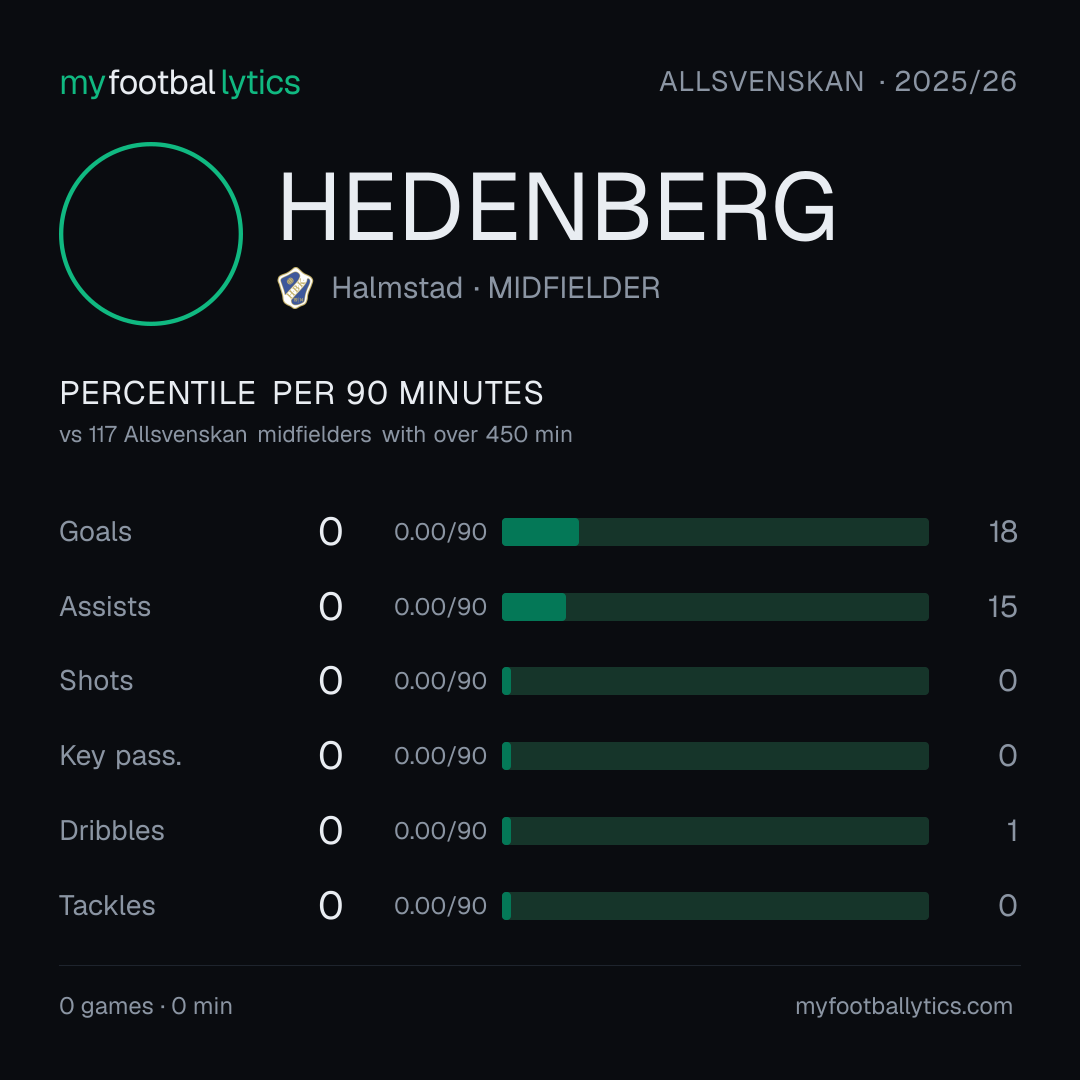The height and width of the screenshot is (1080, 1080).
Task: Select the Goals percentile bar
Action: tap(715, 532)
